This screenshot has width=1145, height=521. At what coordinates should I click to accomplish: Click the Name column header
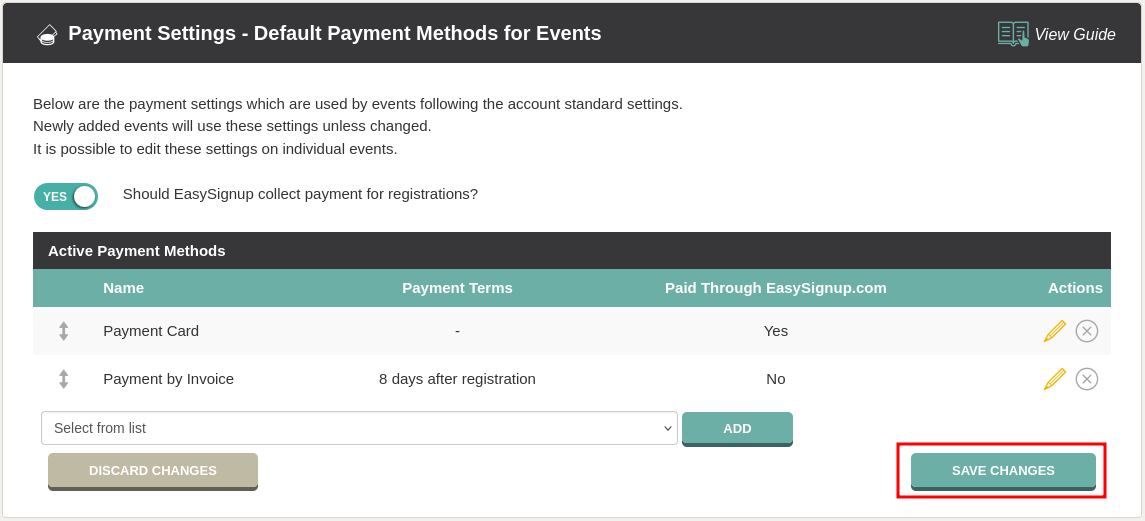pos(123,288)
